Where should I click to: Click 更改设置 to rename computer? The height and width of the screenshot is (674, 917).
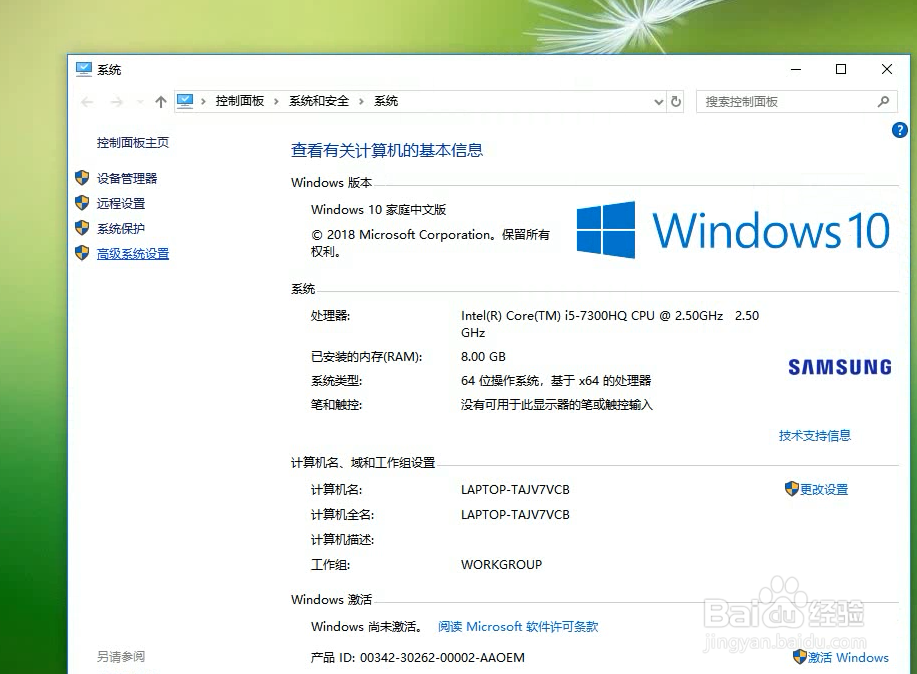(x=824, y=489)
